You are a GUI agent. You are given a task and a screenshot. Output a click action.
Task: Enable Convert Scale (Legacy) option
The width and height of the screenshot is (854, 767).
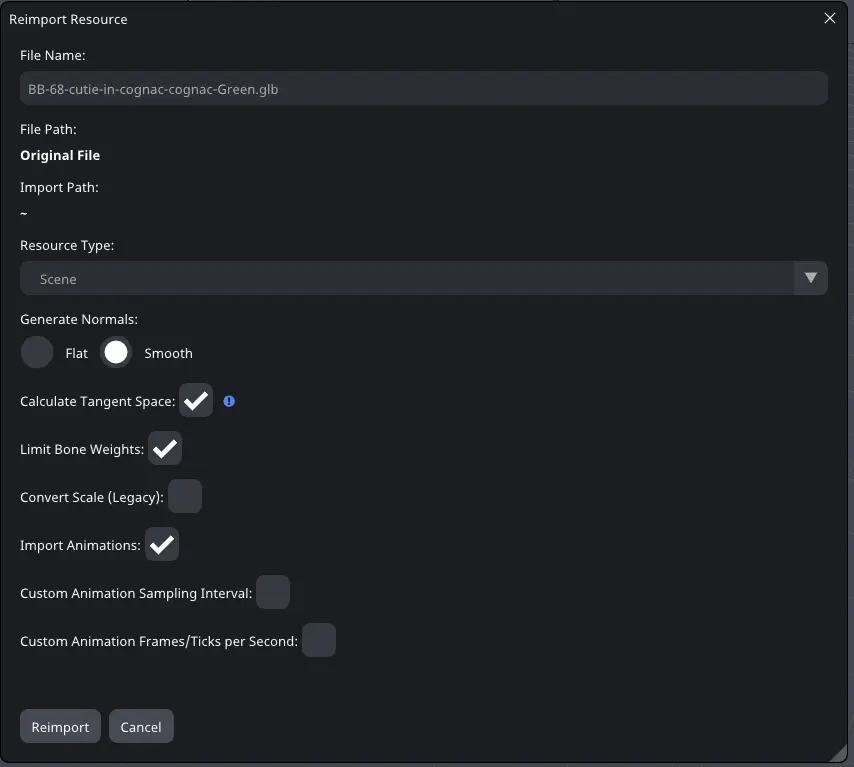click(185, 496)
